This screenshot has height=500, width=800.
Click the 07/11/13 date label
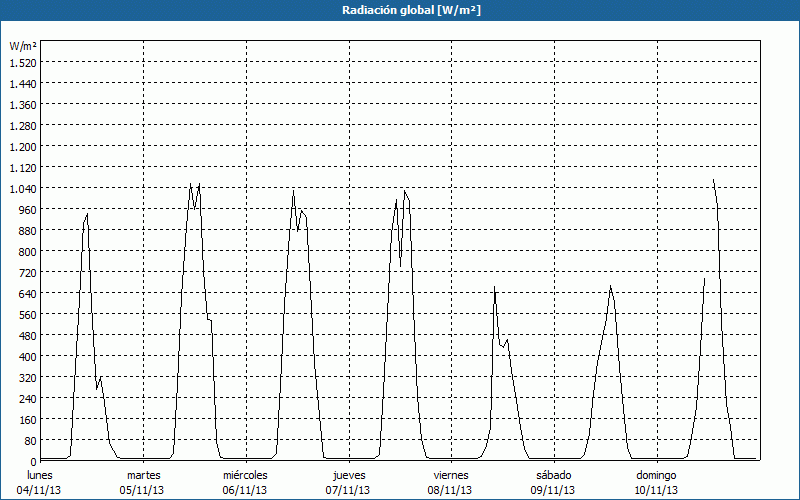[x=349, y=490]
